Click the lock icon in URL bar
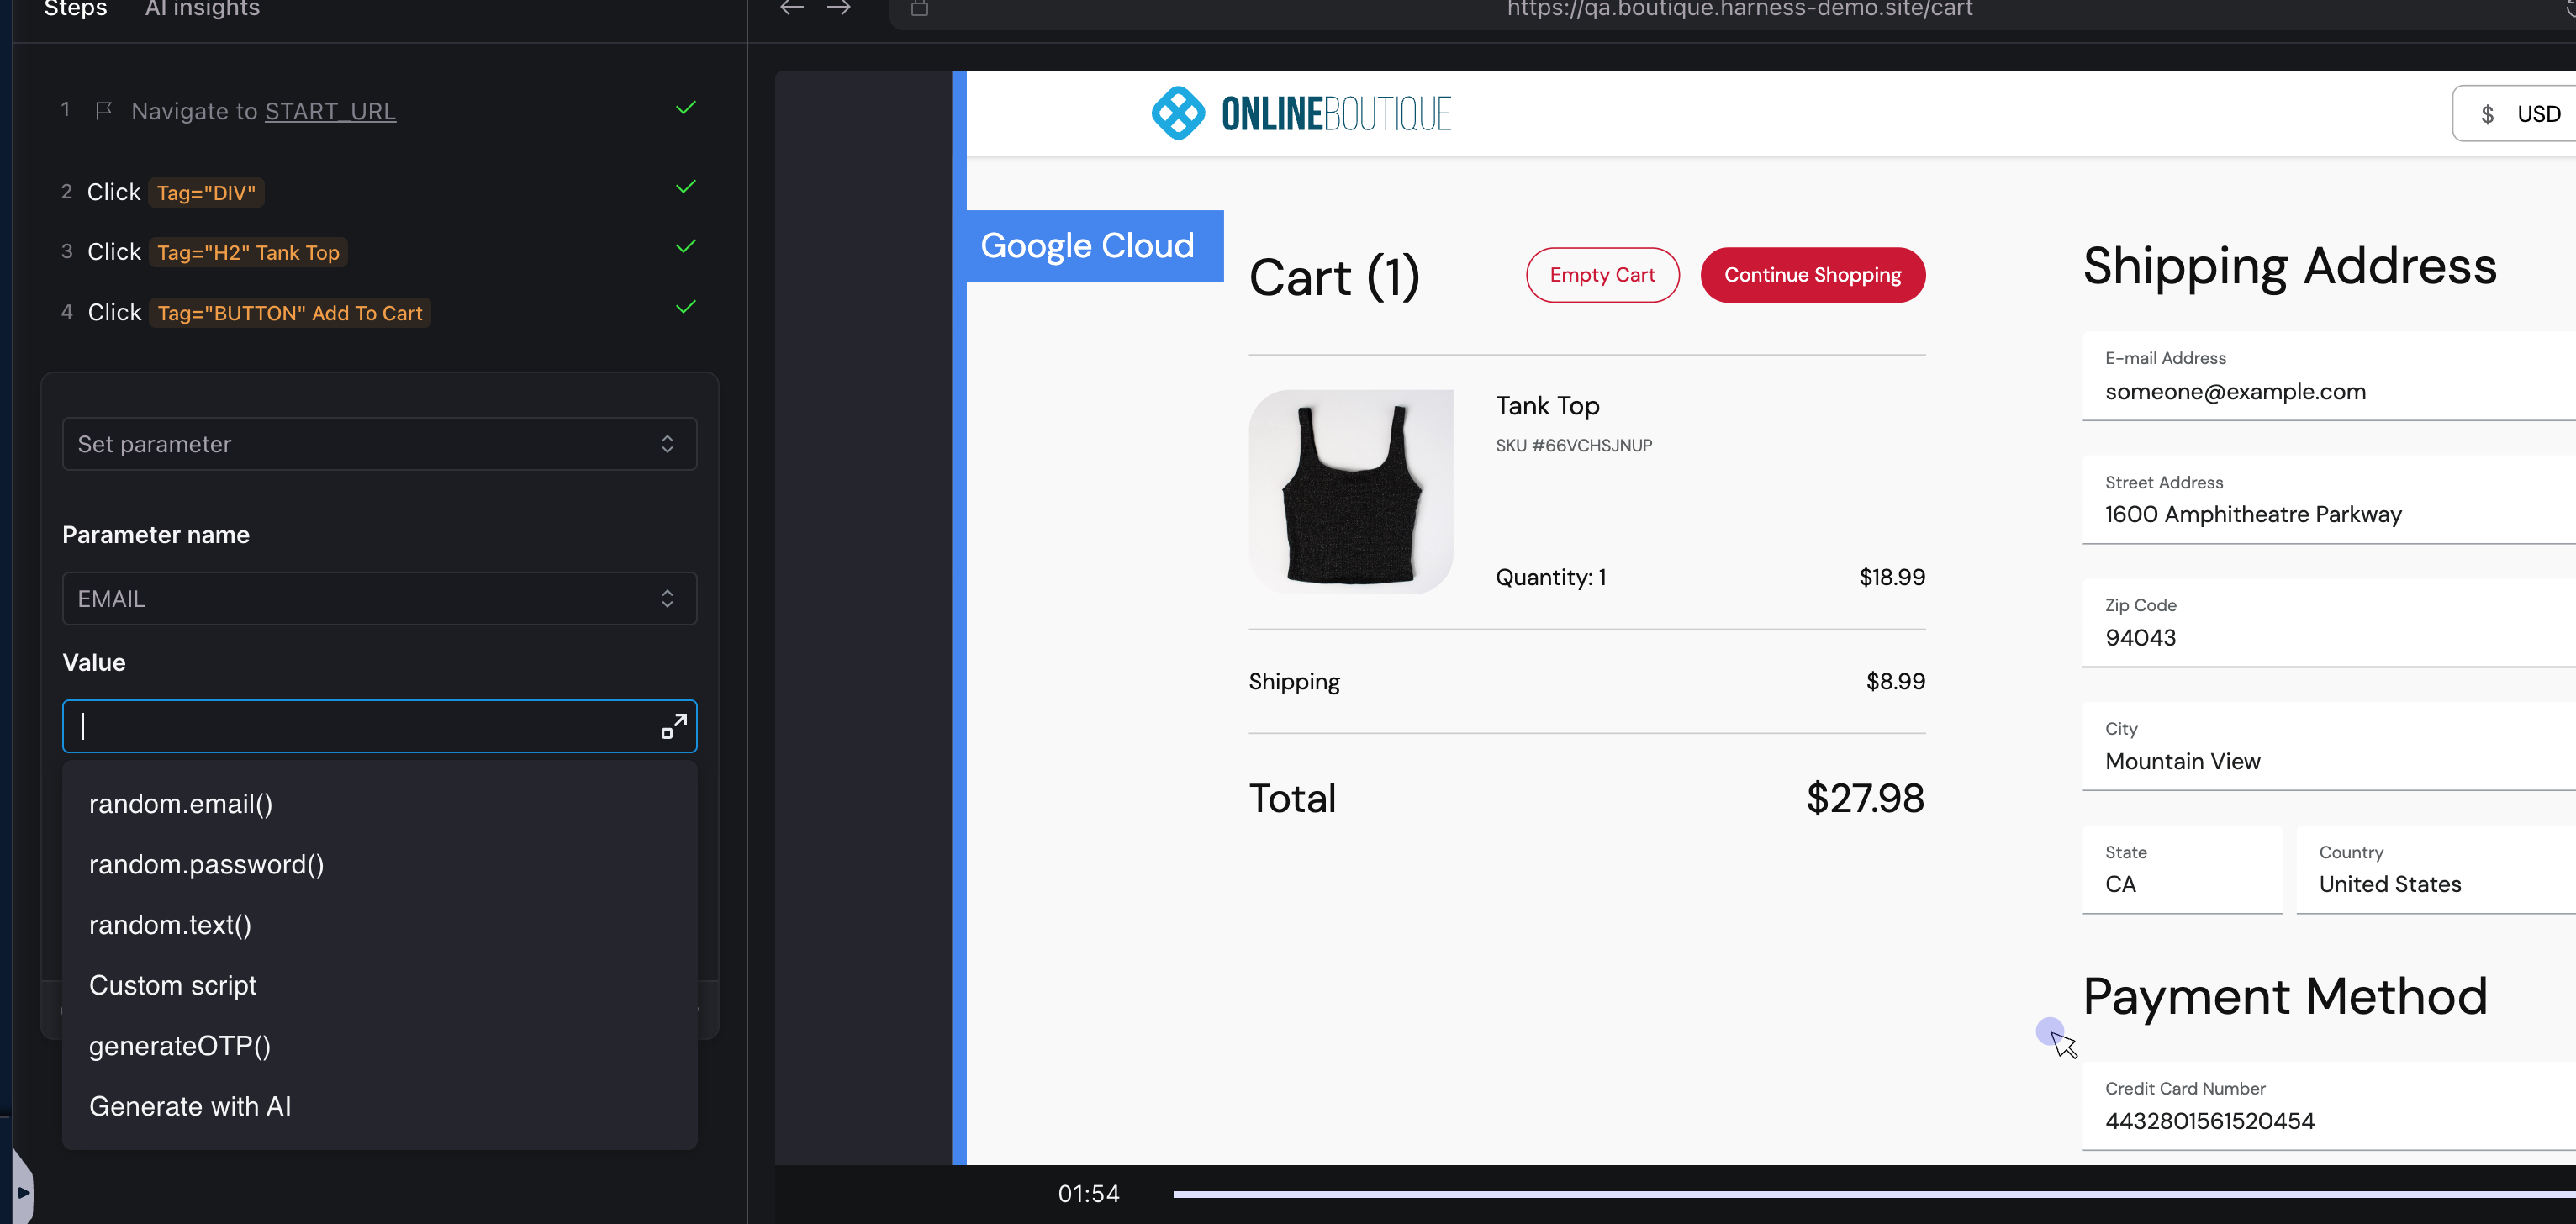The image size is (2576, 1224). click(919, 9)
